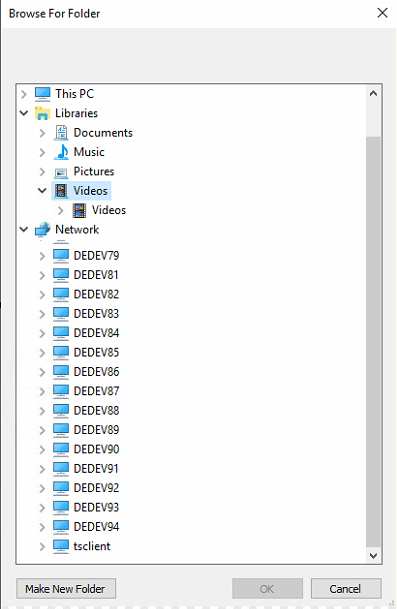Click the selected Videos library film icon

[61, 191]
